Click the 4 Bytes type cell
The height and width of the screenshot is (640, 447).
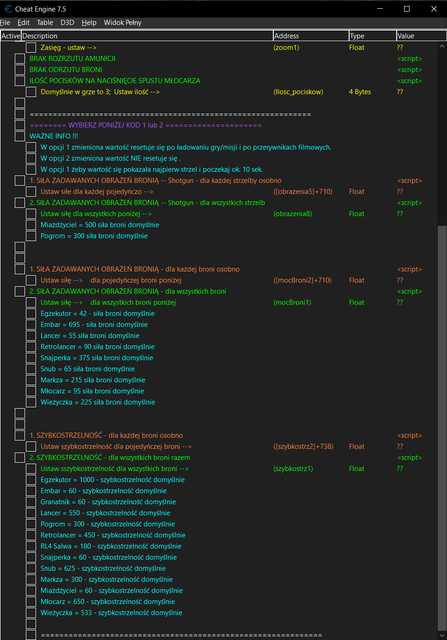coord(360,92)
